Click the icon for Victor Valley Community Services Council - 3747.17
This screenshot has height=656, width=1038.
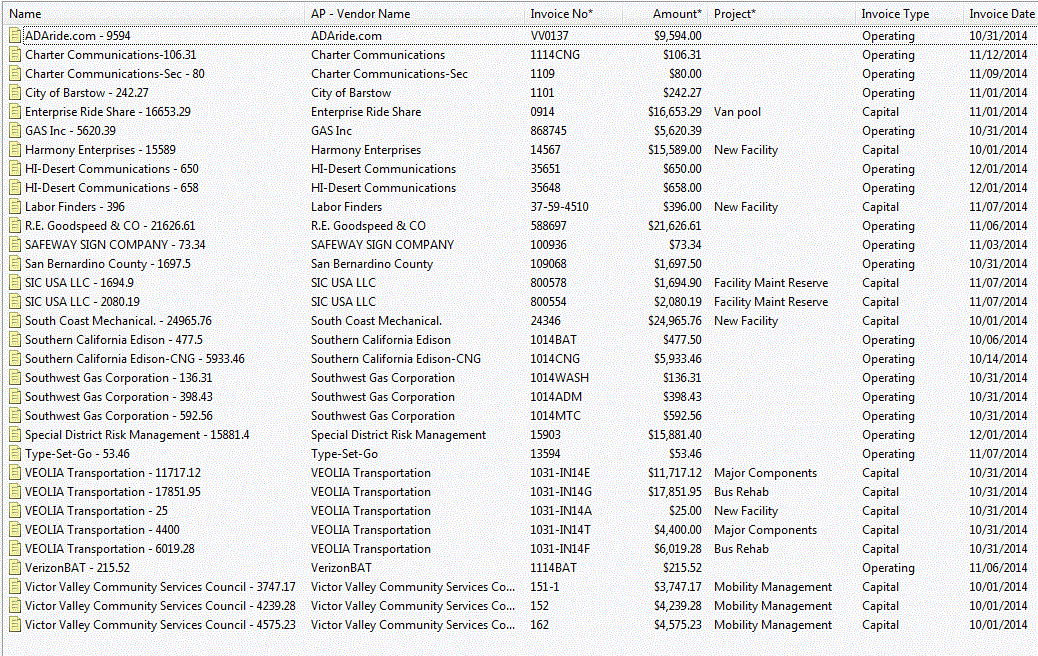click(15, 586)
